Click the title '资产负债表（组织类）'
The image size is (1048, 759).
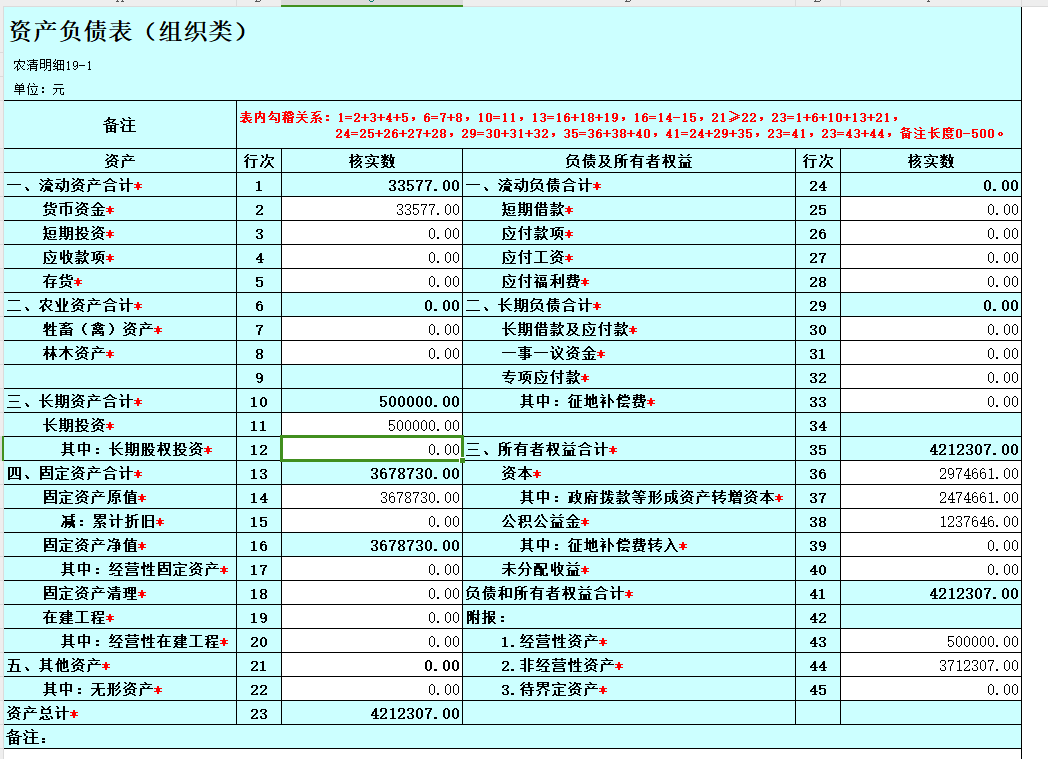click(128, 31)
